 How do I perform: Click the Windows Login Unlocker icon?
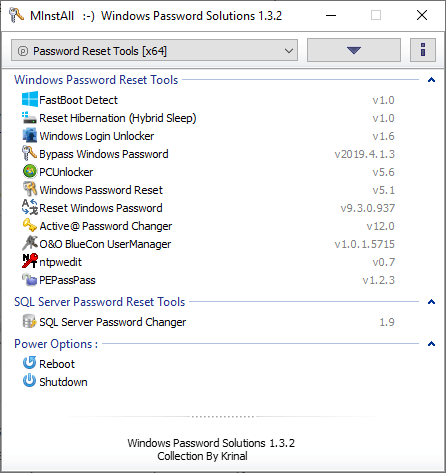pos(30,136)
